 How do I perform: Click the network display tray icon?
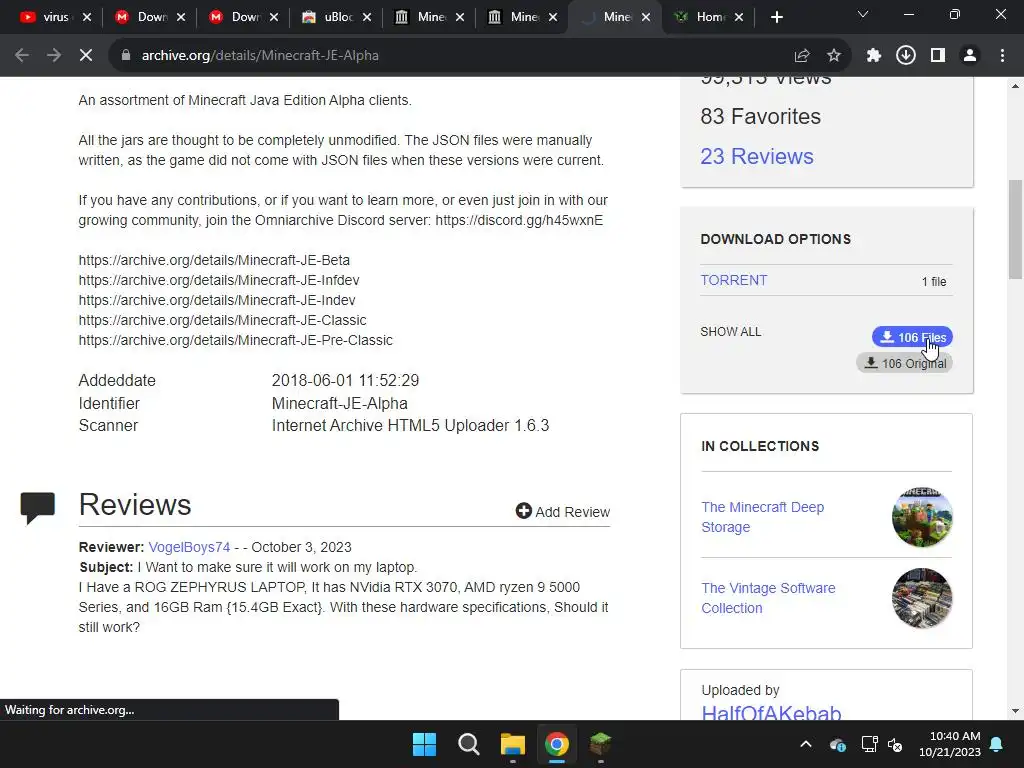869,744
